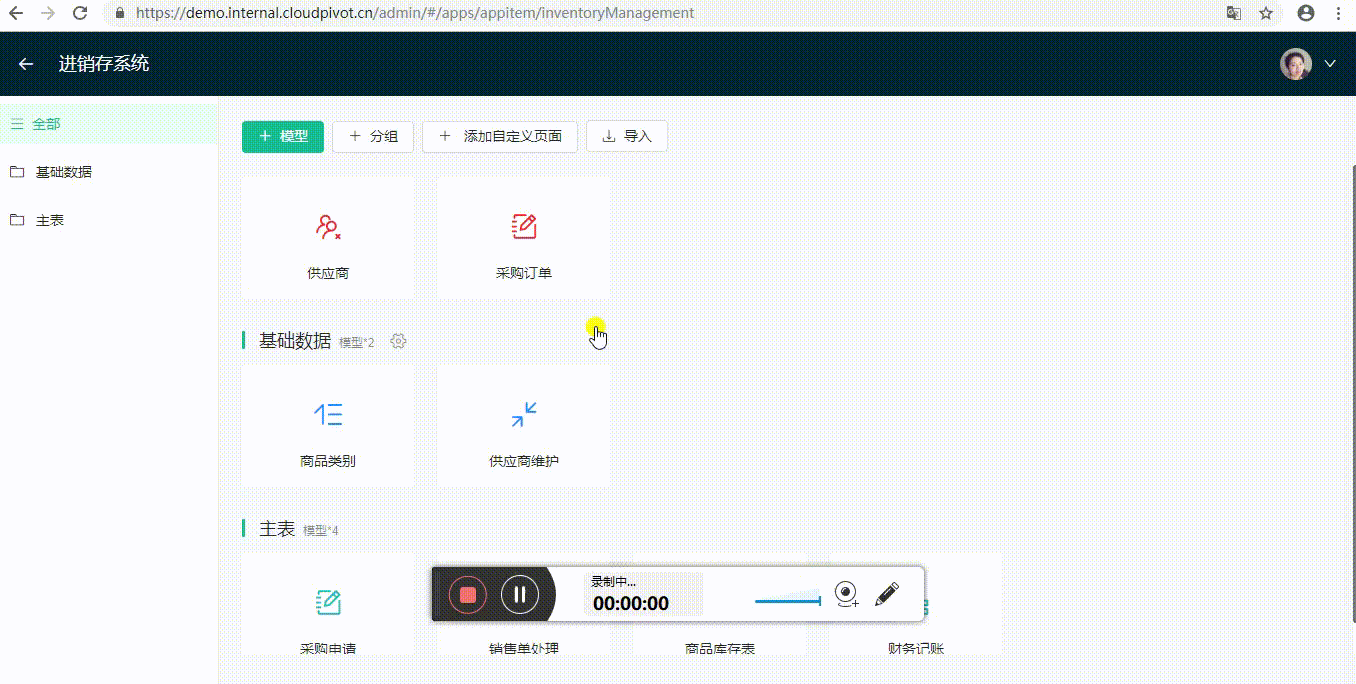Click the 供应商 card label
The height and width of the screenshot is (684, 1356).
(328, 273)
